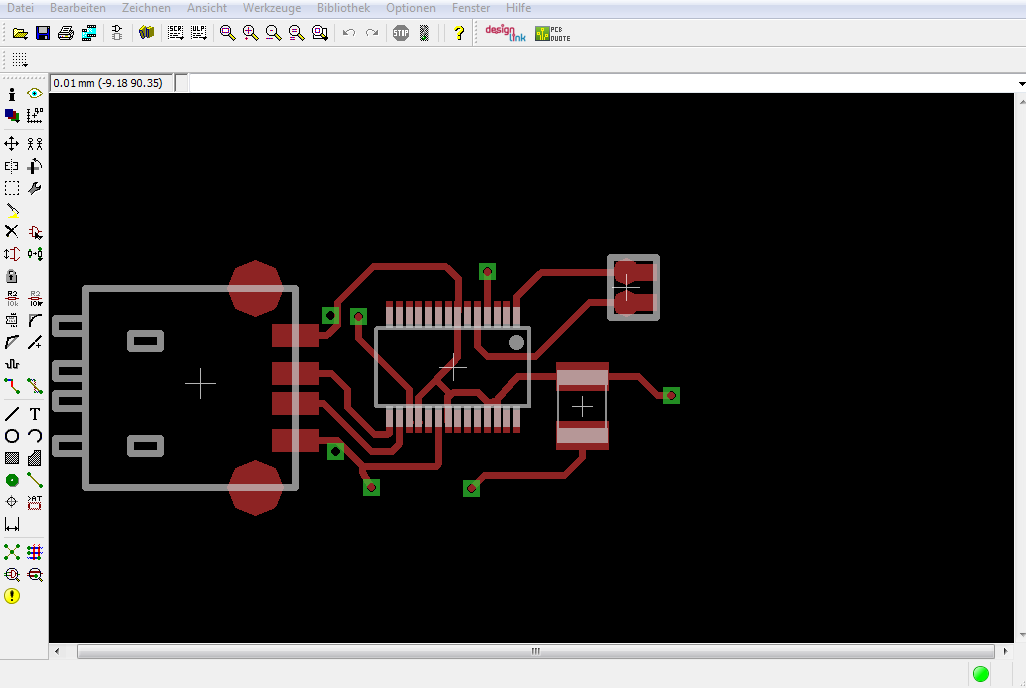Screen dimensions: 1026x688
Task: Select the Lock tool
Action: click(12, 276)
